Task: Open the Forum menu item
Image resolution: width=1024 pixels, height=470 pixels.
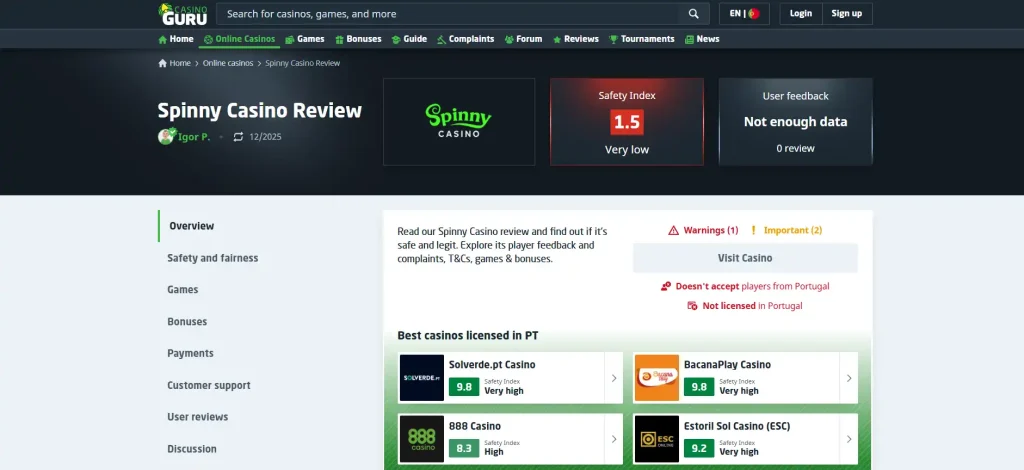Action: coord(523,39)
